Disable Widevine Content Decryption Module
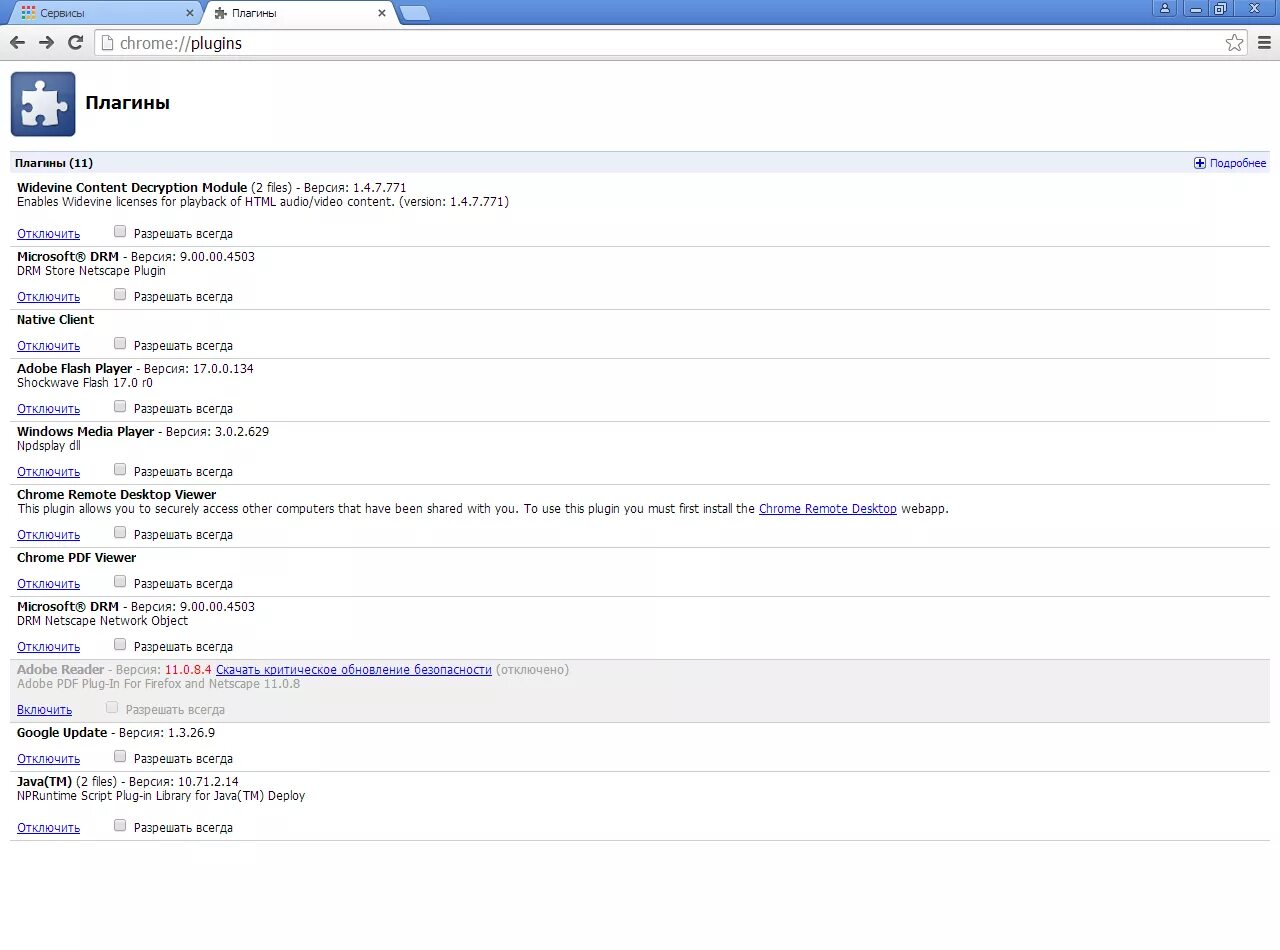The height and width of the screenshot is (950, 1280). [48, 234]
